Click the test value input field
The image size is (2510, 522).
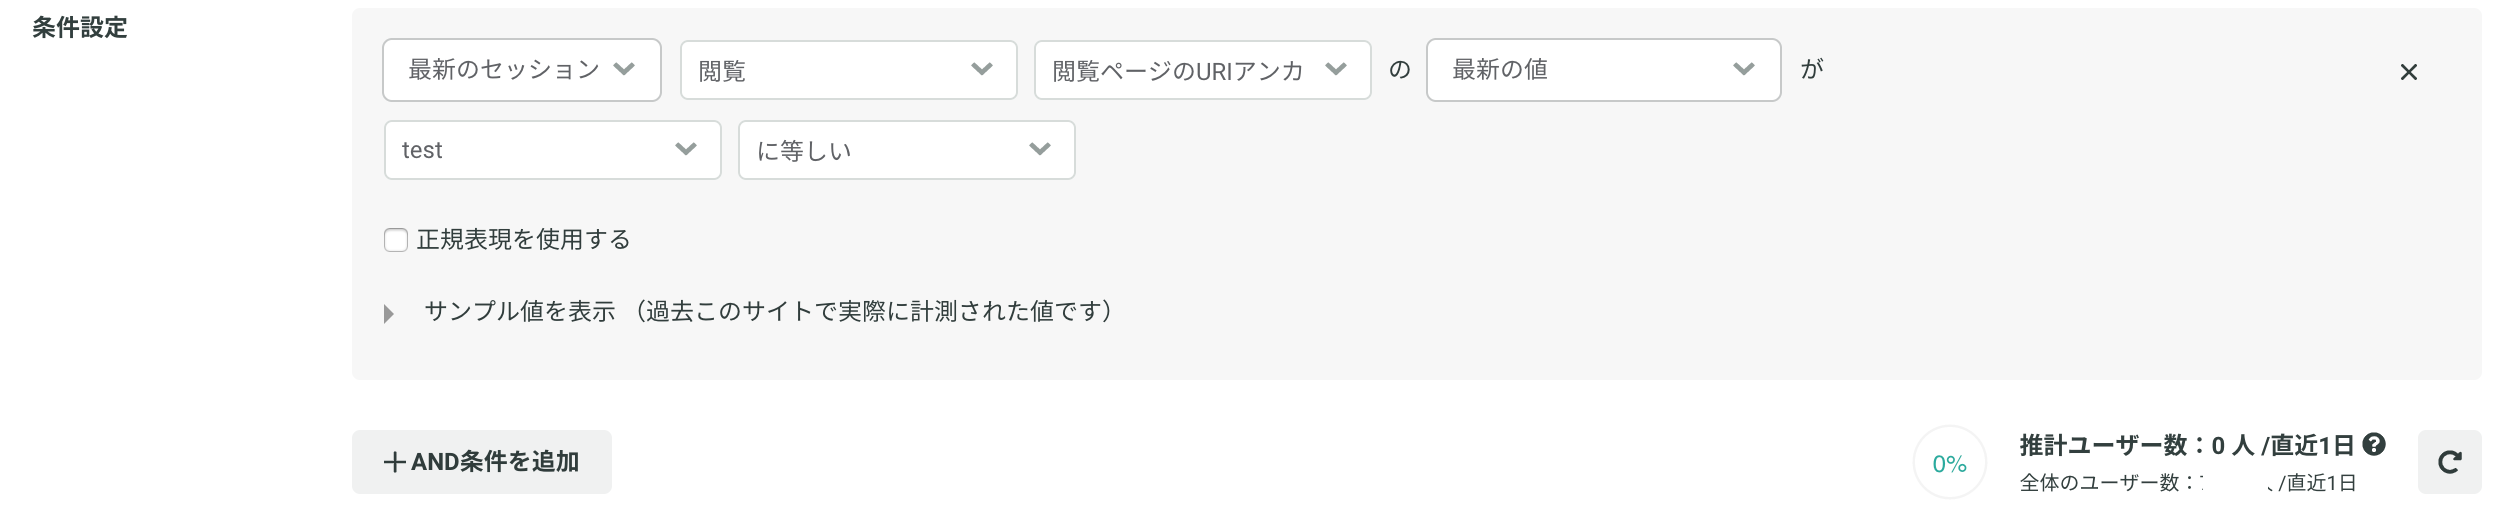tap(552, 150)
